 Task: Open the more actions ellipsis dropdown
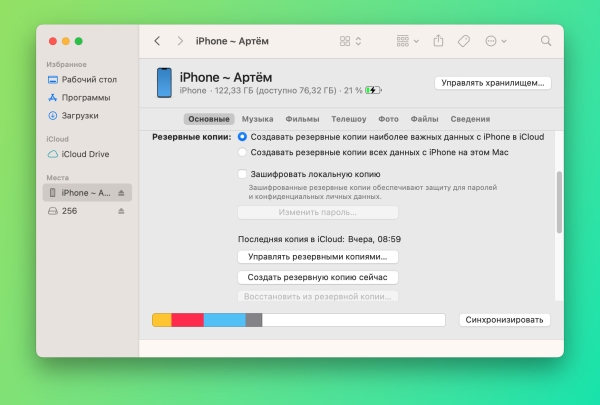point(495,41)
